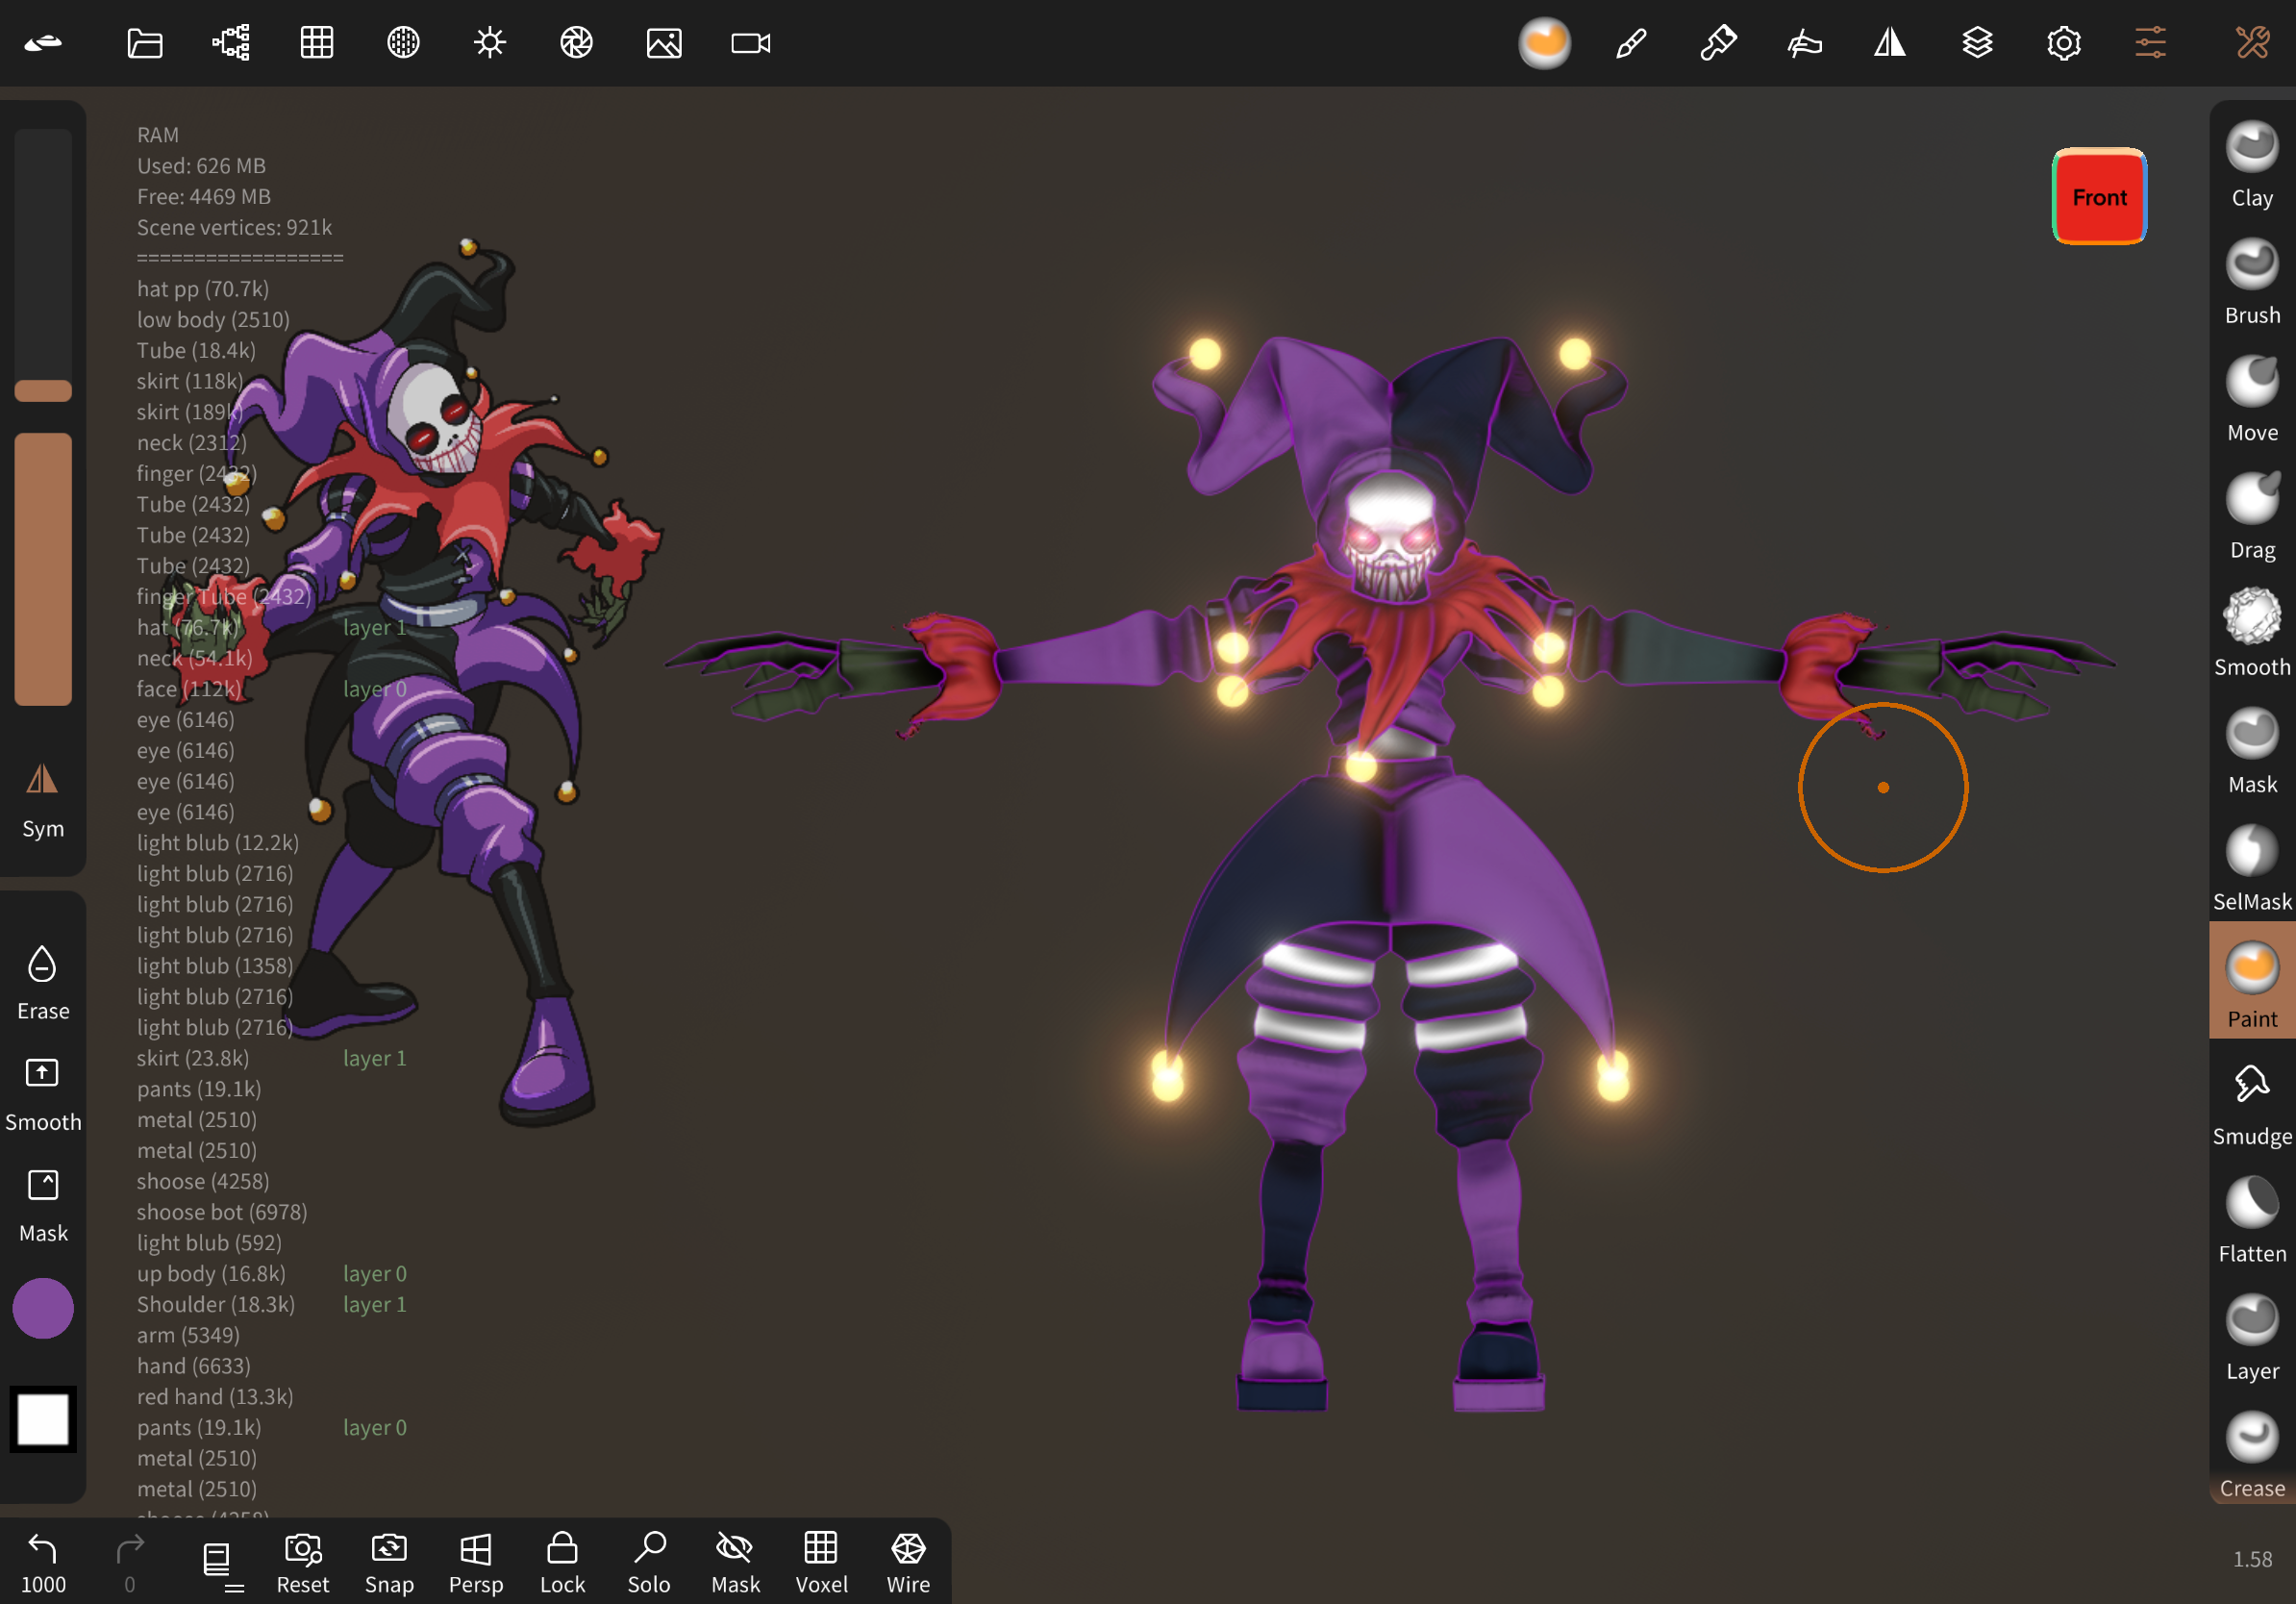The image size is (2296, 1604).
Task: Open the scene hierarchy menu
Action: (231, 43)
